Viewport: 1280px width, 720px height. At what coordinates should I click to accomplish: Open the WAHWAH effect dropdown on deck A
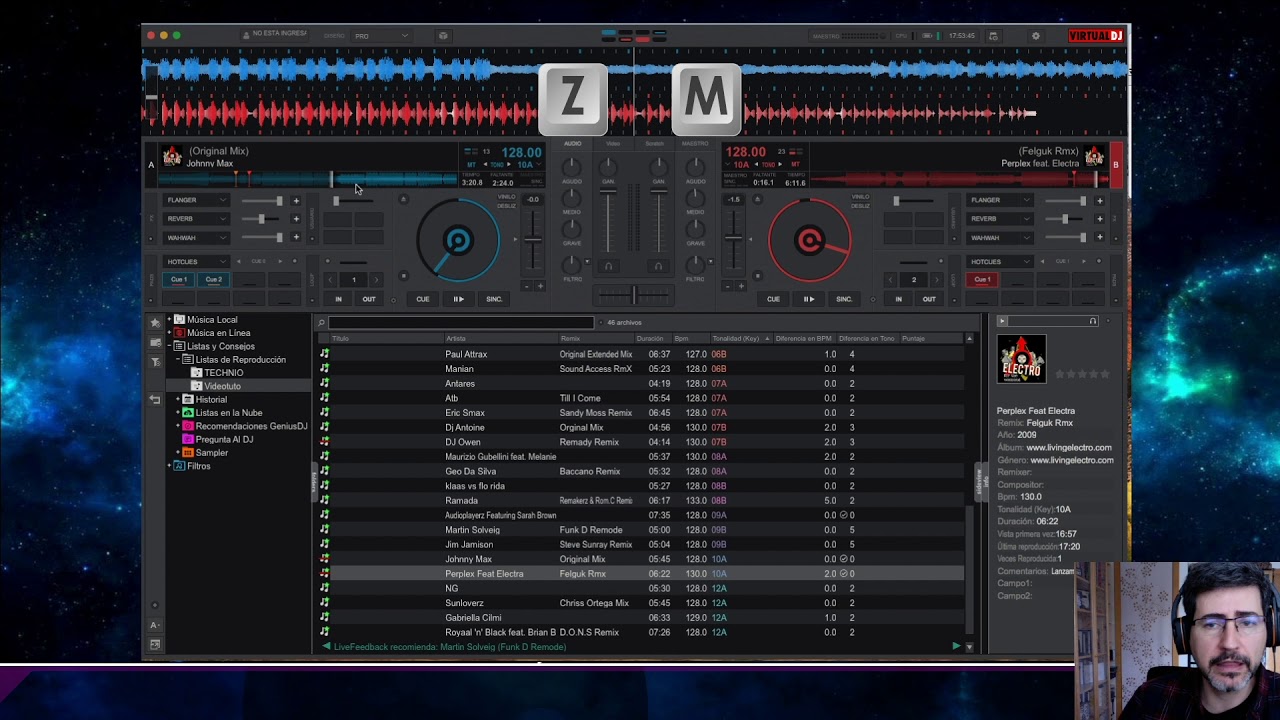pos(195,237)
